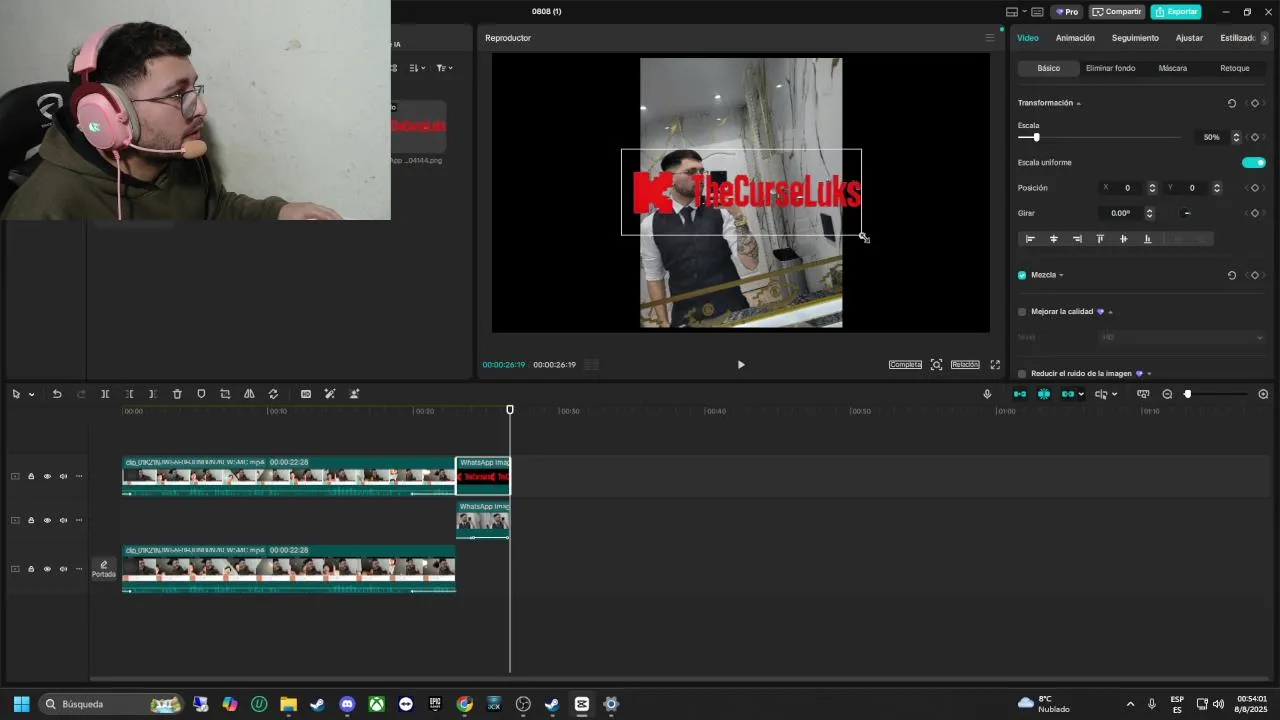This screenshot has height=720, width=1280.
Task: Uncheck the Mezcla checkbox
Action: 1022,275
